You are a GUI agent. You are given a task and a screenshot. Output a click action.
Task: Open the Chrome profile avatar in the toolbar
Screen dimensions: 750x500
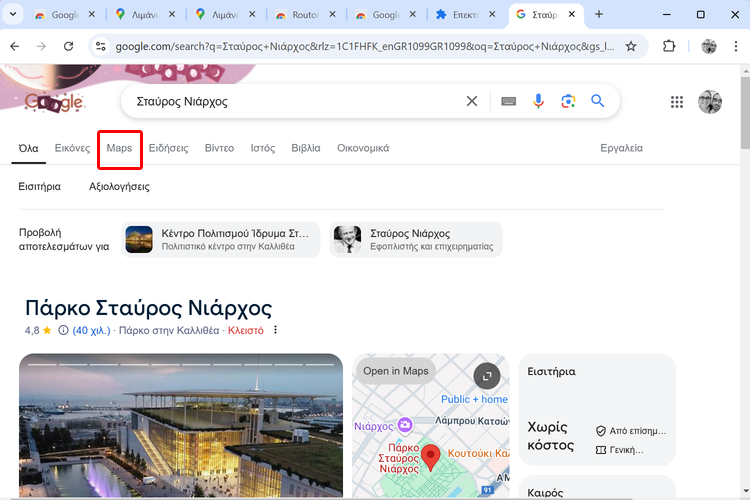(709, 46)
